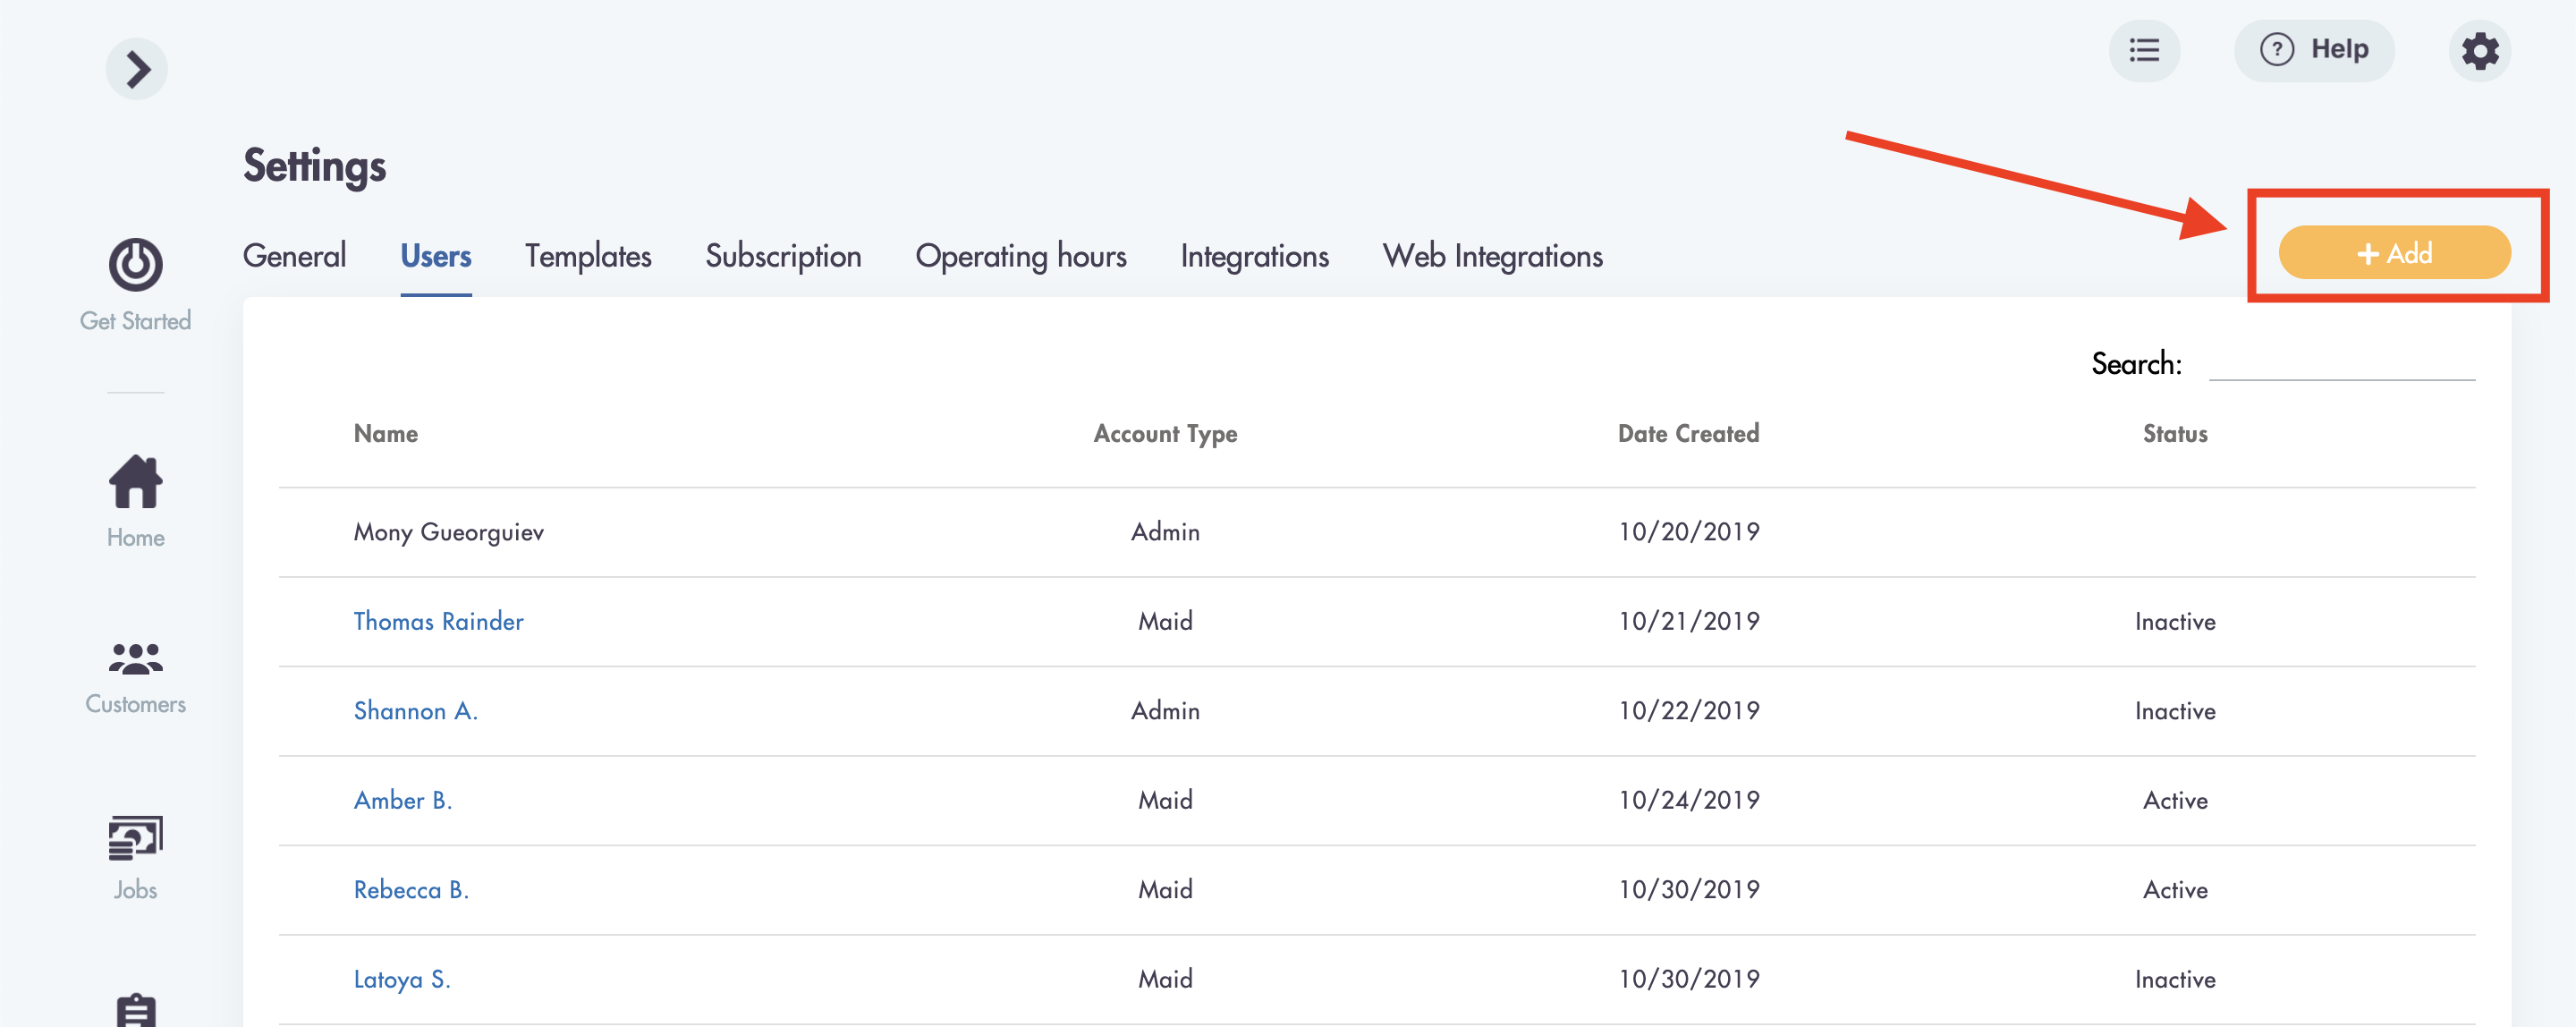Click the + Add button
The width and height of the screenshot is (2576, 1027).
click(x=2396, y=253)
